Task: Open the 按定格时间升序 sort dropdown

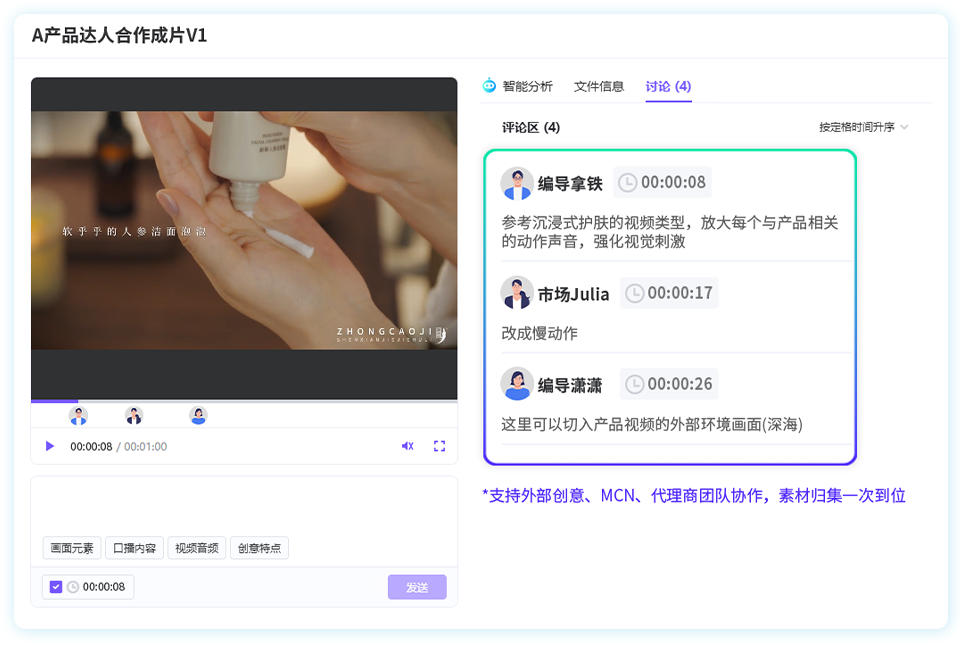Action: (x=863, y=127)
